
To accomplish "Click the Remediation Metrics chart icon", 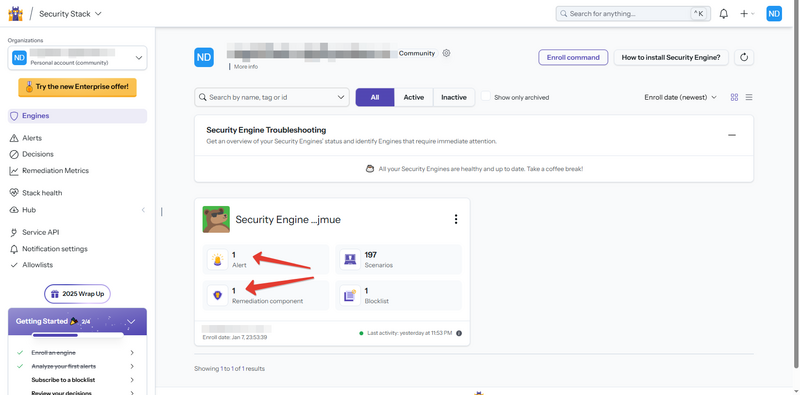I will click(x=14, y=171).
